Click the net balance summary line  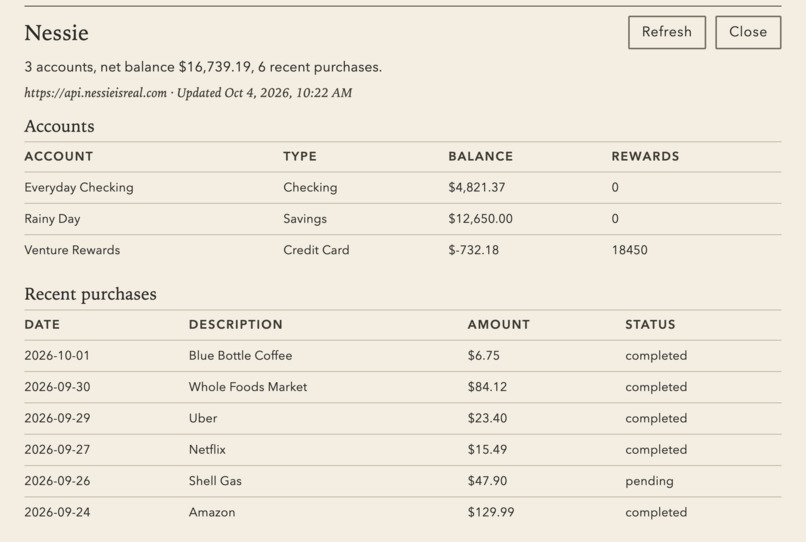[x=203, y=67]
